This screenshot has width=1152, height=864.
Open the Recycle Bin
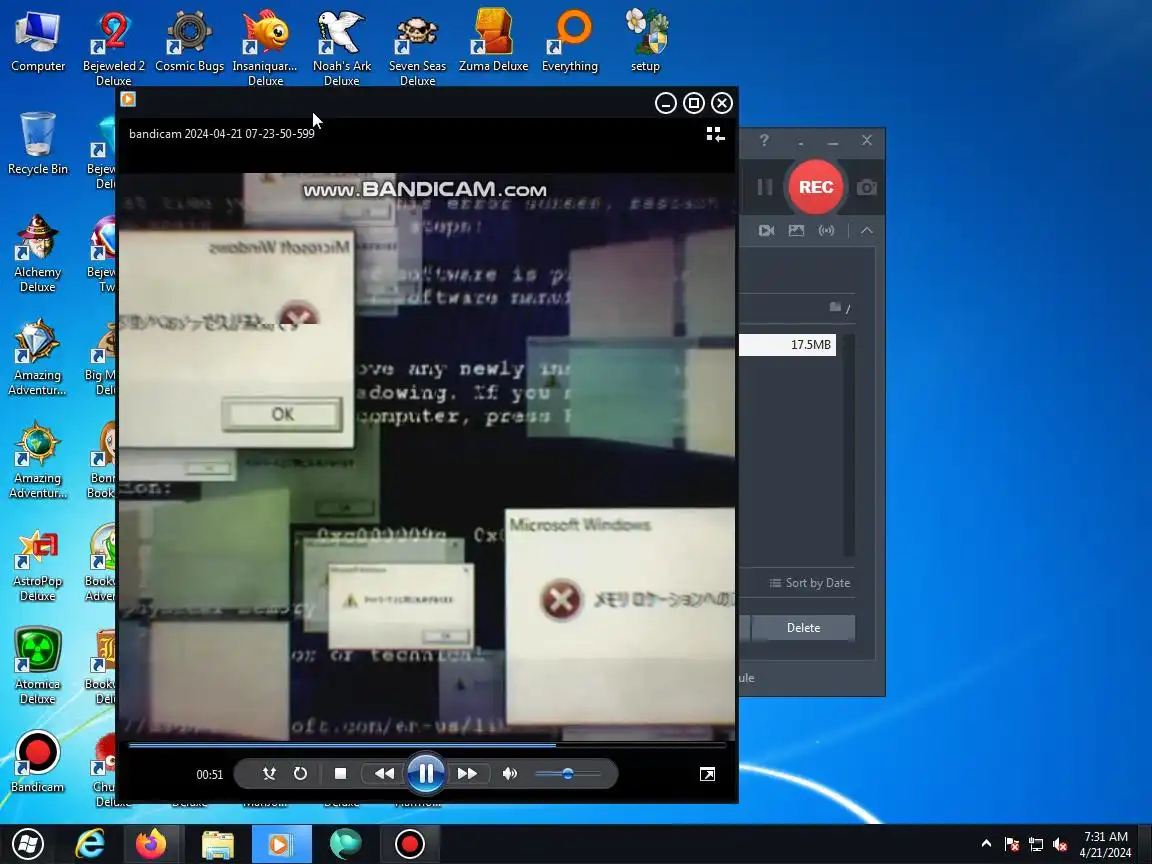[x=37, y=144]
